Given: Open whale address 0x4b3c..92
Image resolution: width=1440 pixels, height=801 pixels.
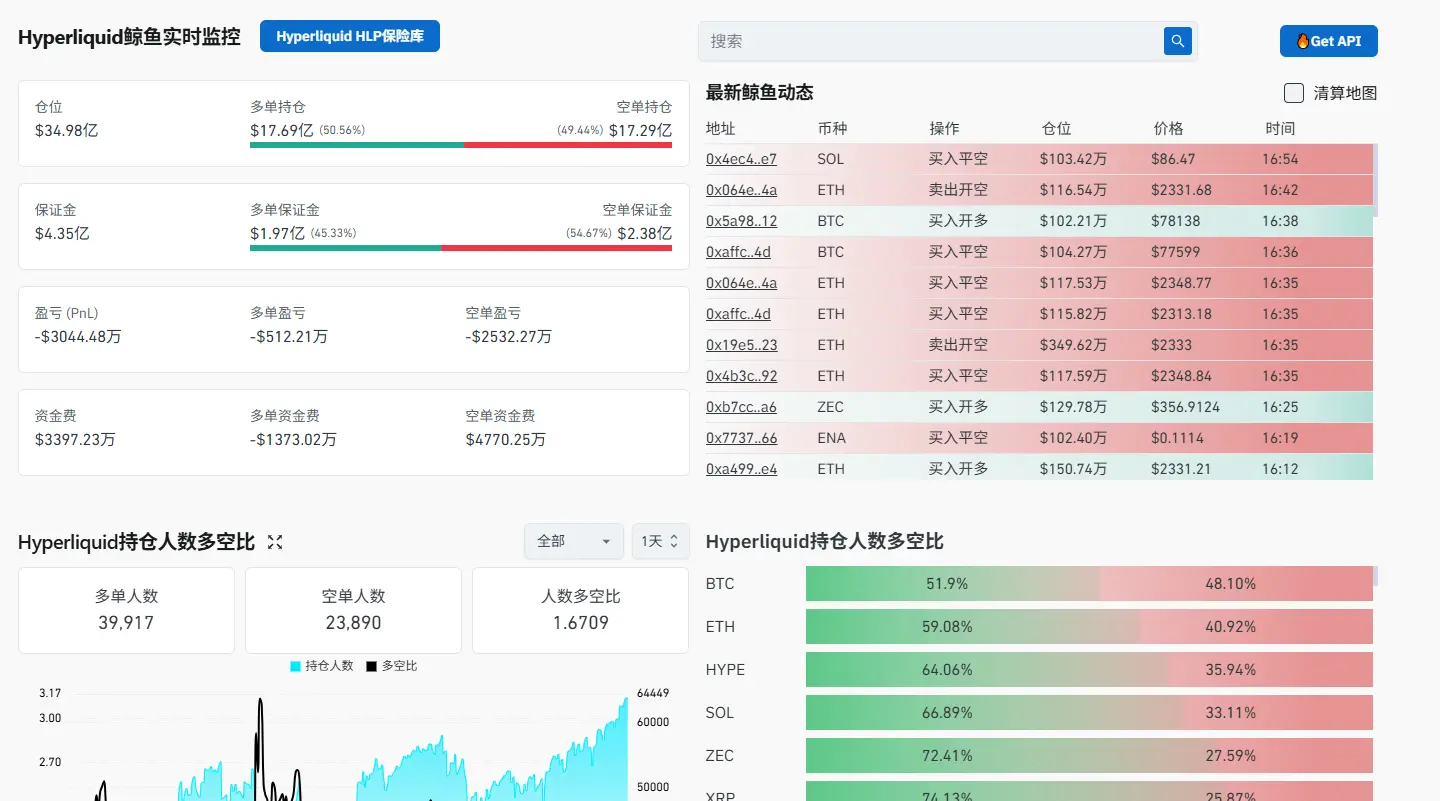Looking at the screenshot, I should tap(741, 376).
